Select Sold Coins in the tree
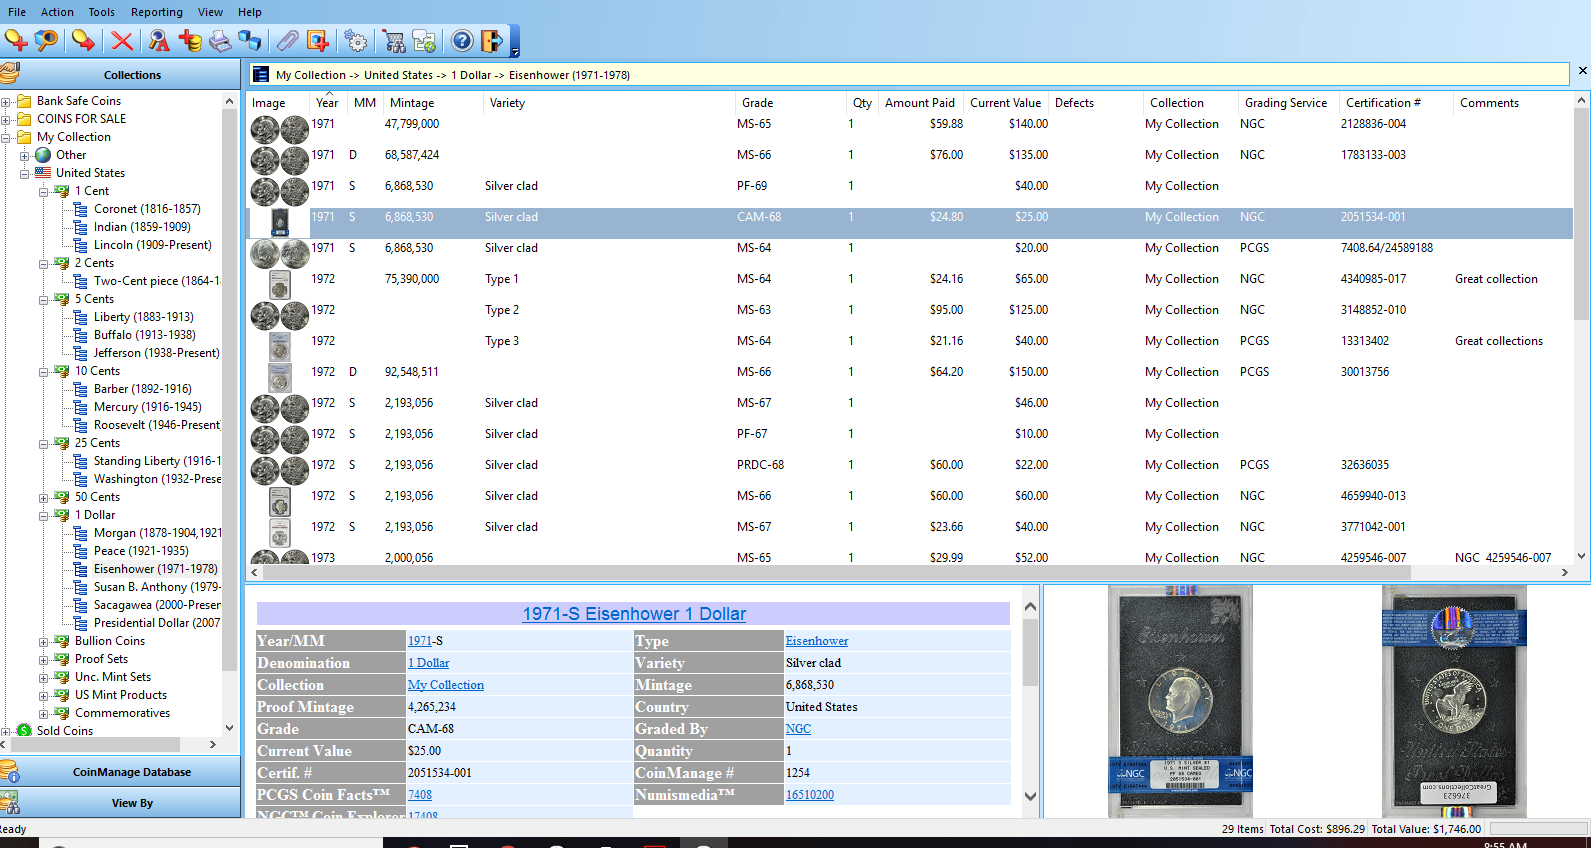Viewport: 1591px width, 848px height. pyautogui.click(x=65, y=731)
